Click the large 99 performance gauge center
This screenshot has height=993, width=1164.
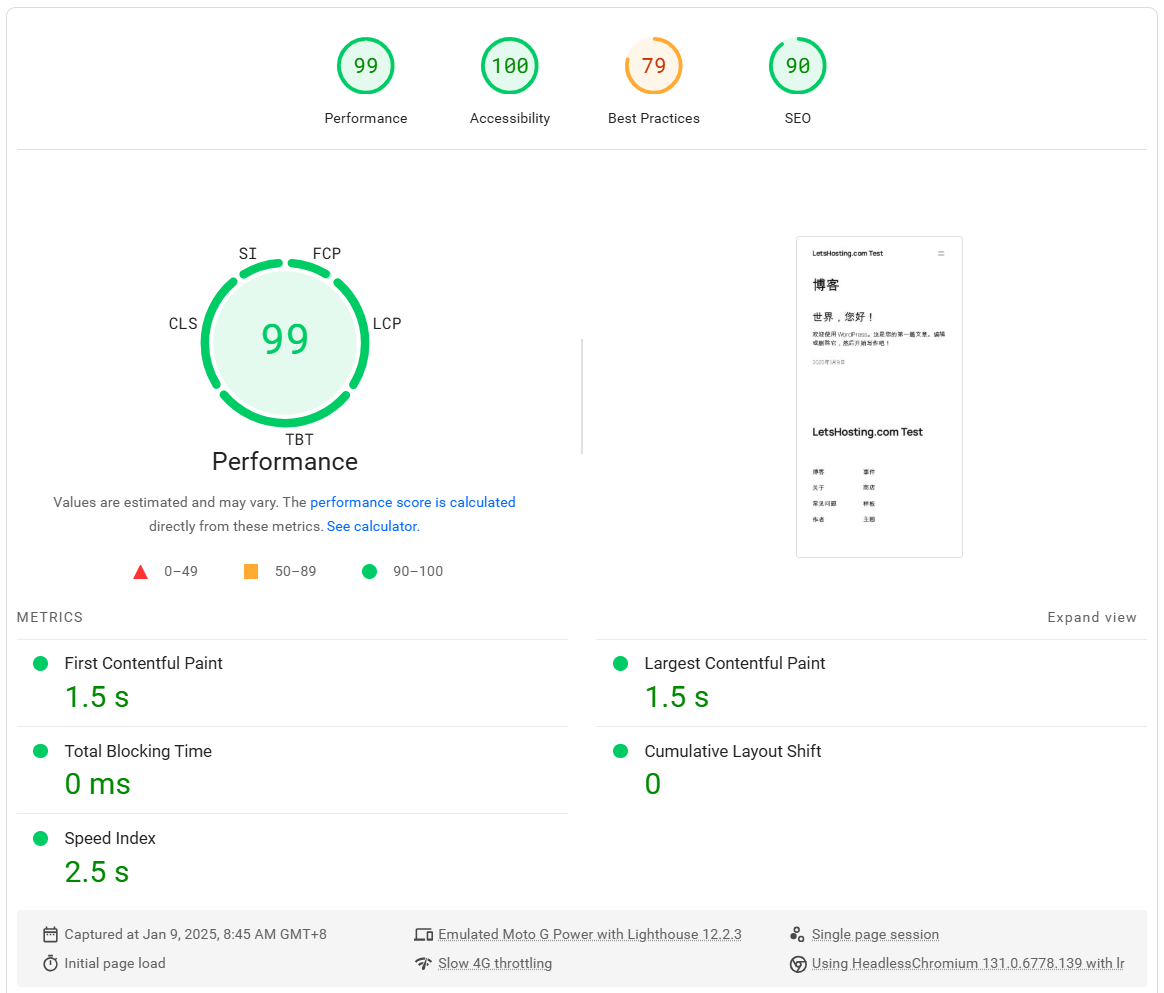[285, 342]
